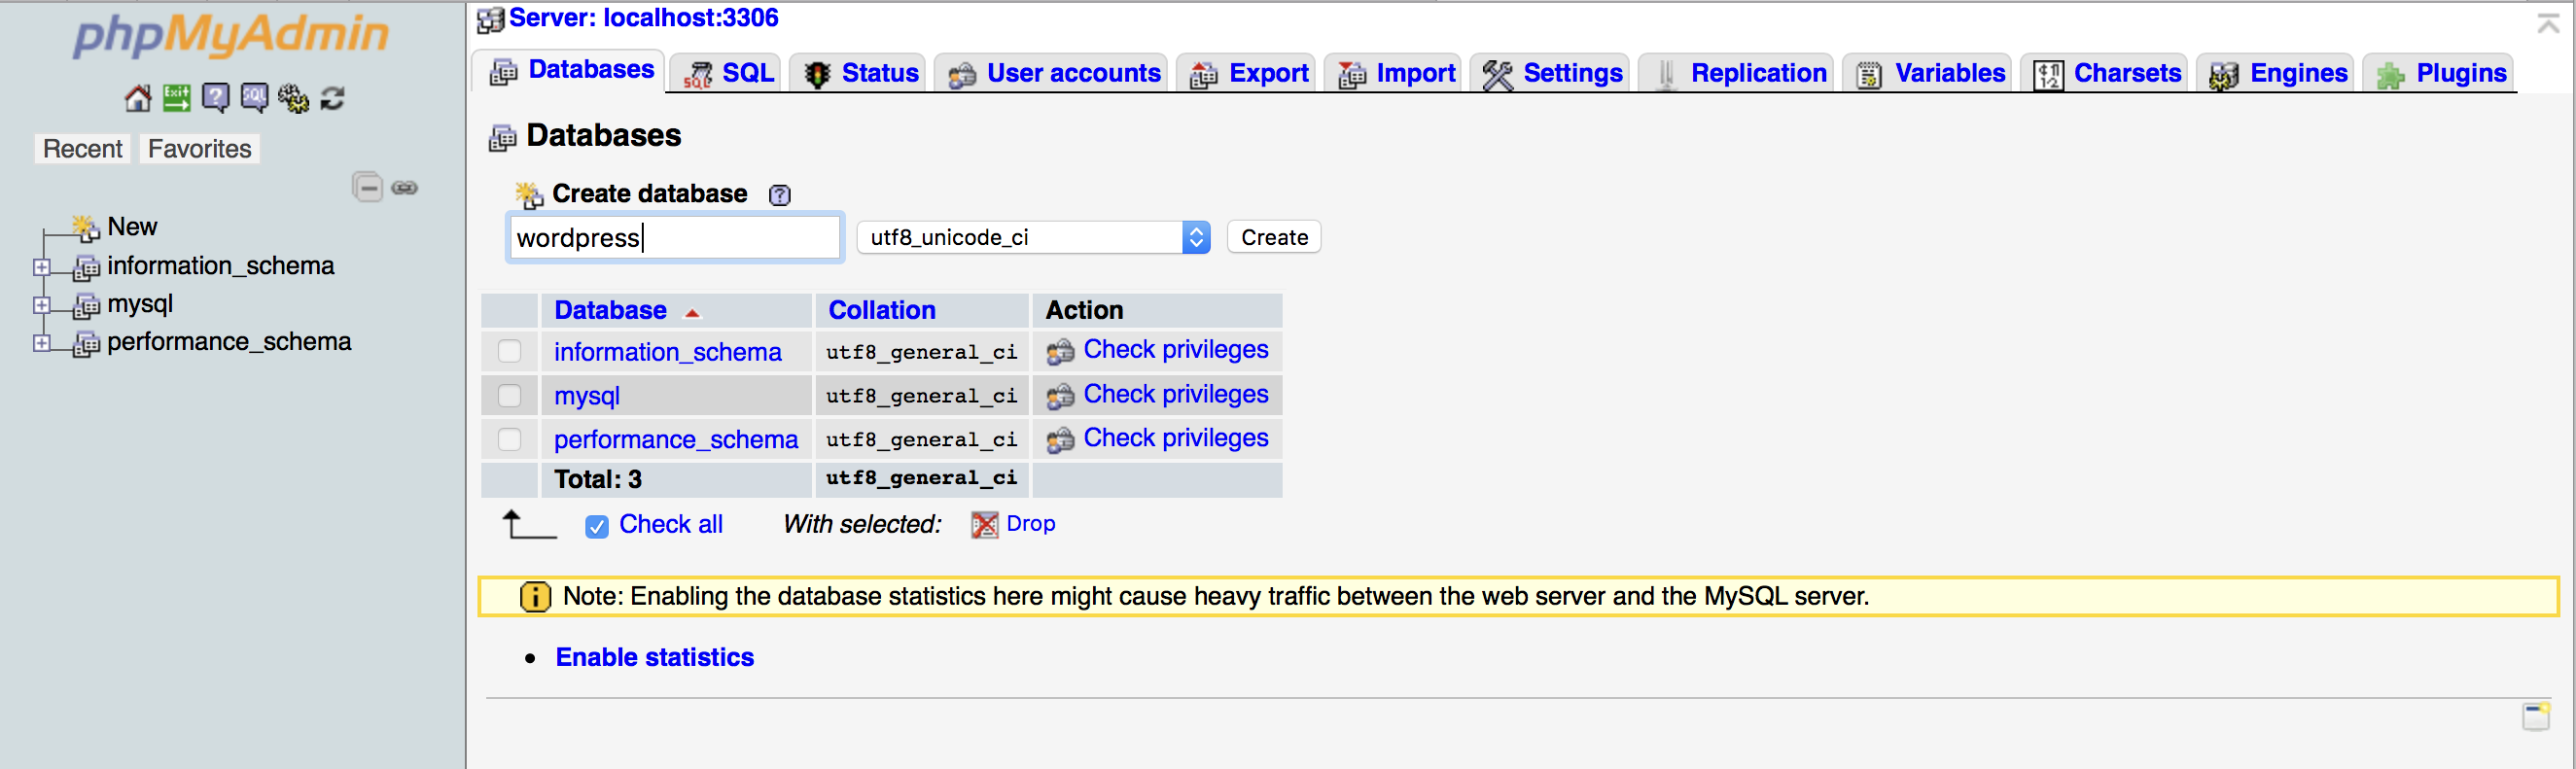
Task: Click the Create database sparkle icon
Action: [529, 195]
